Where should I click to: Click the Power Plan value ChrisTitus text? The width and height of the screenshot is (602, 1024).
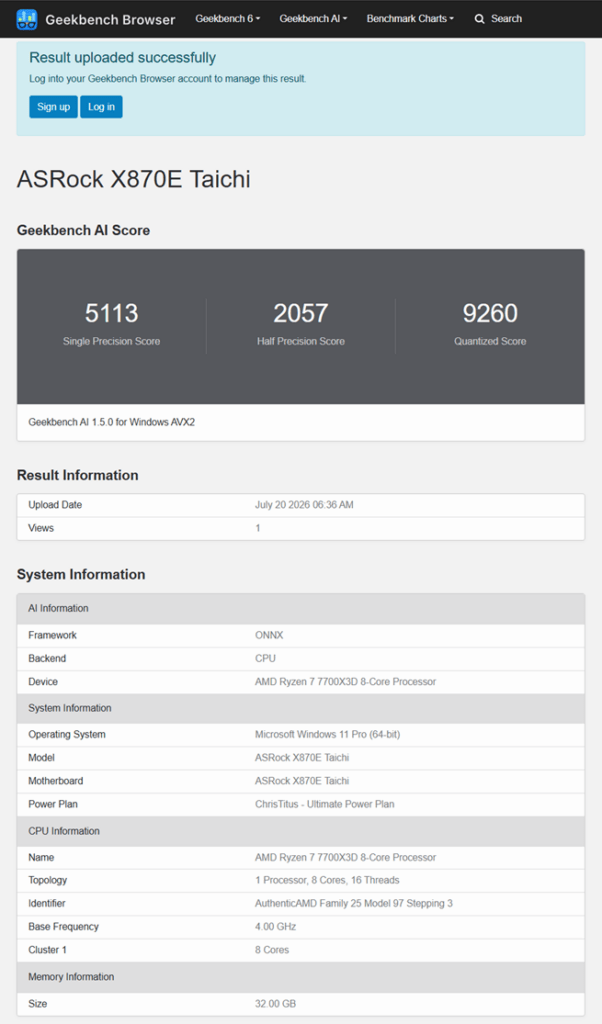pos(325,804)
